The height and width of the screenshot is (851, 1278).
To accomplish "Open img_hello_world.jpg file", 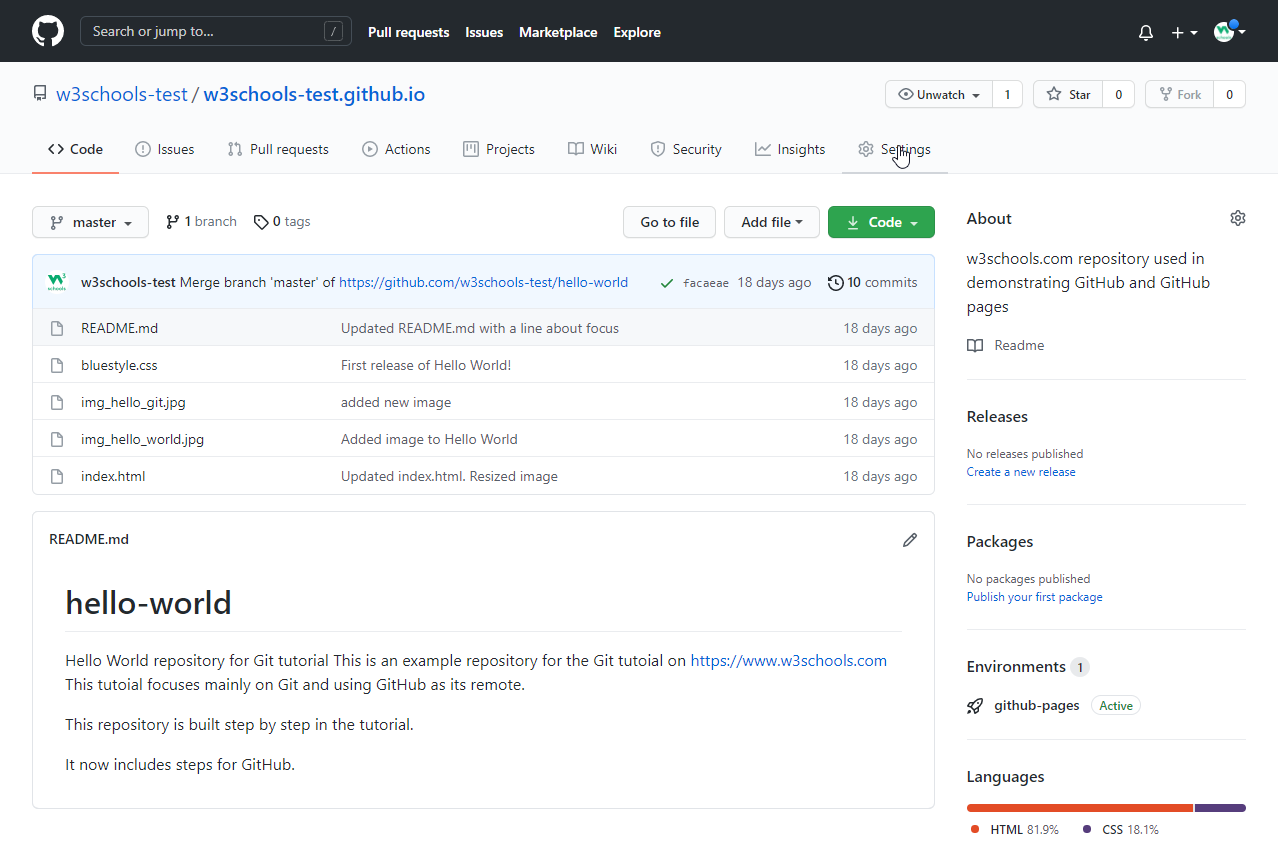I will pos(142,439).
